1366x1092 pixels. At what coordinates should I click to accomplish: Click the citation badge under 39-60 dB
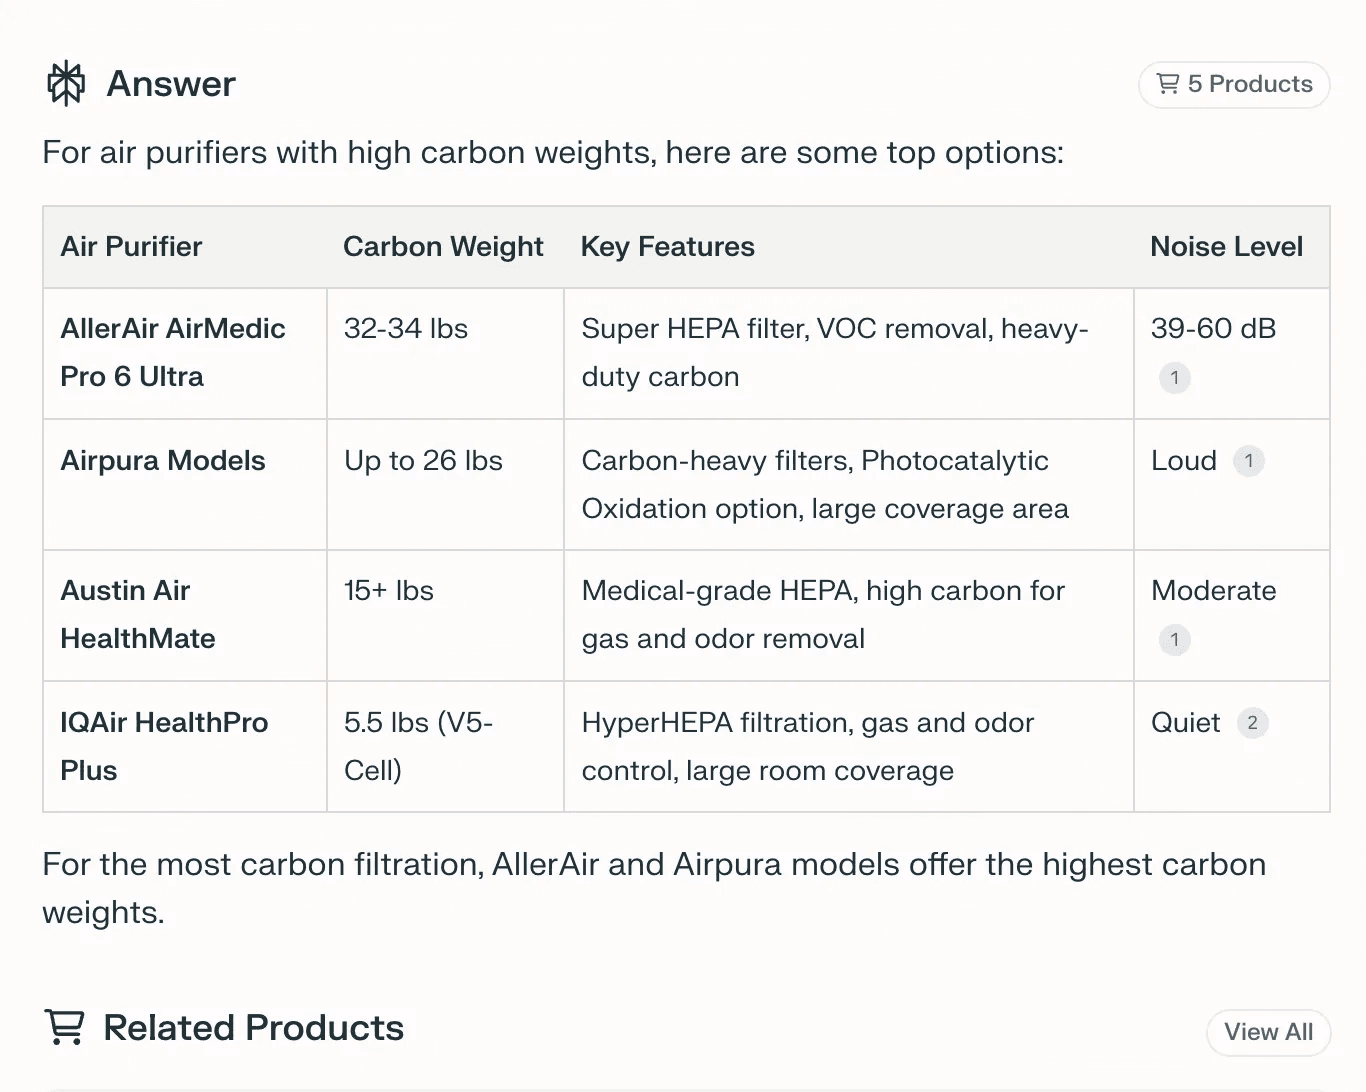[x=1174, y=378]
